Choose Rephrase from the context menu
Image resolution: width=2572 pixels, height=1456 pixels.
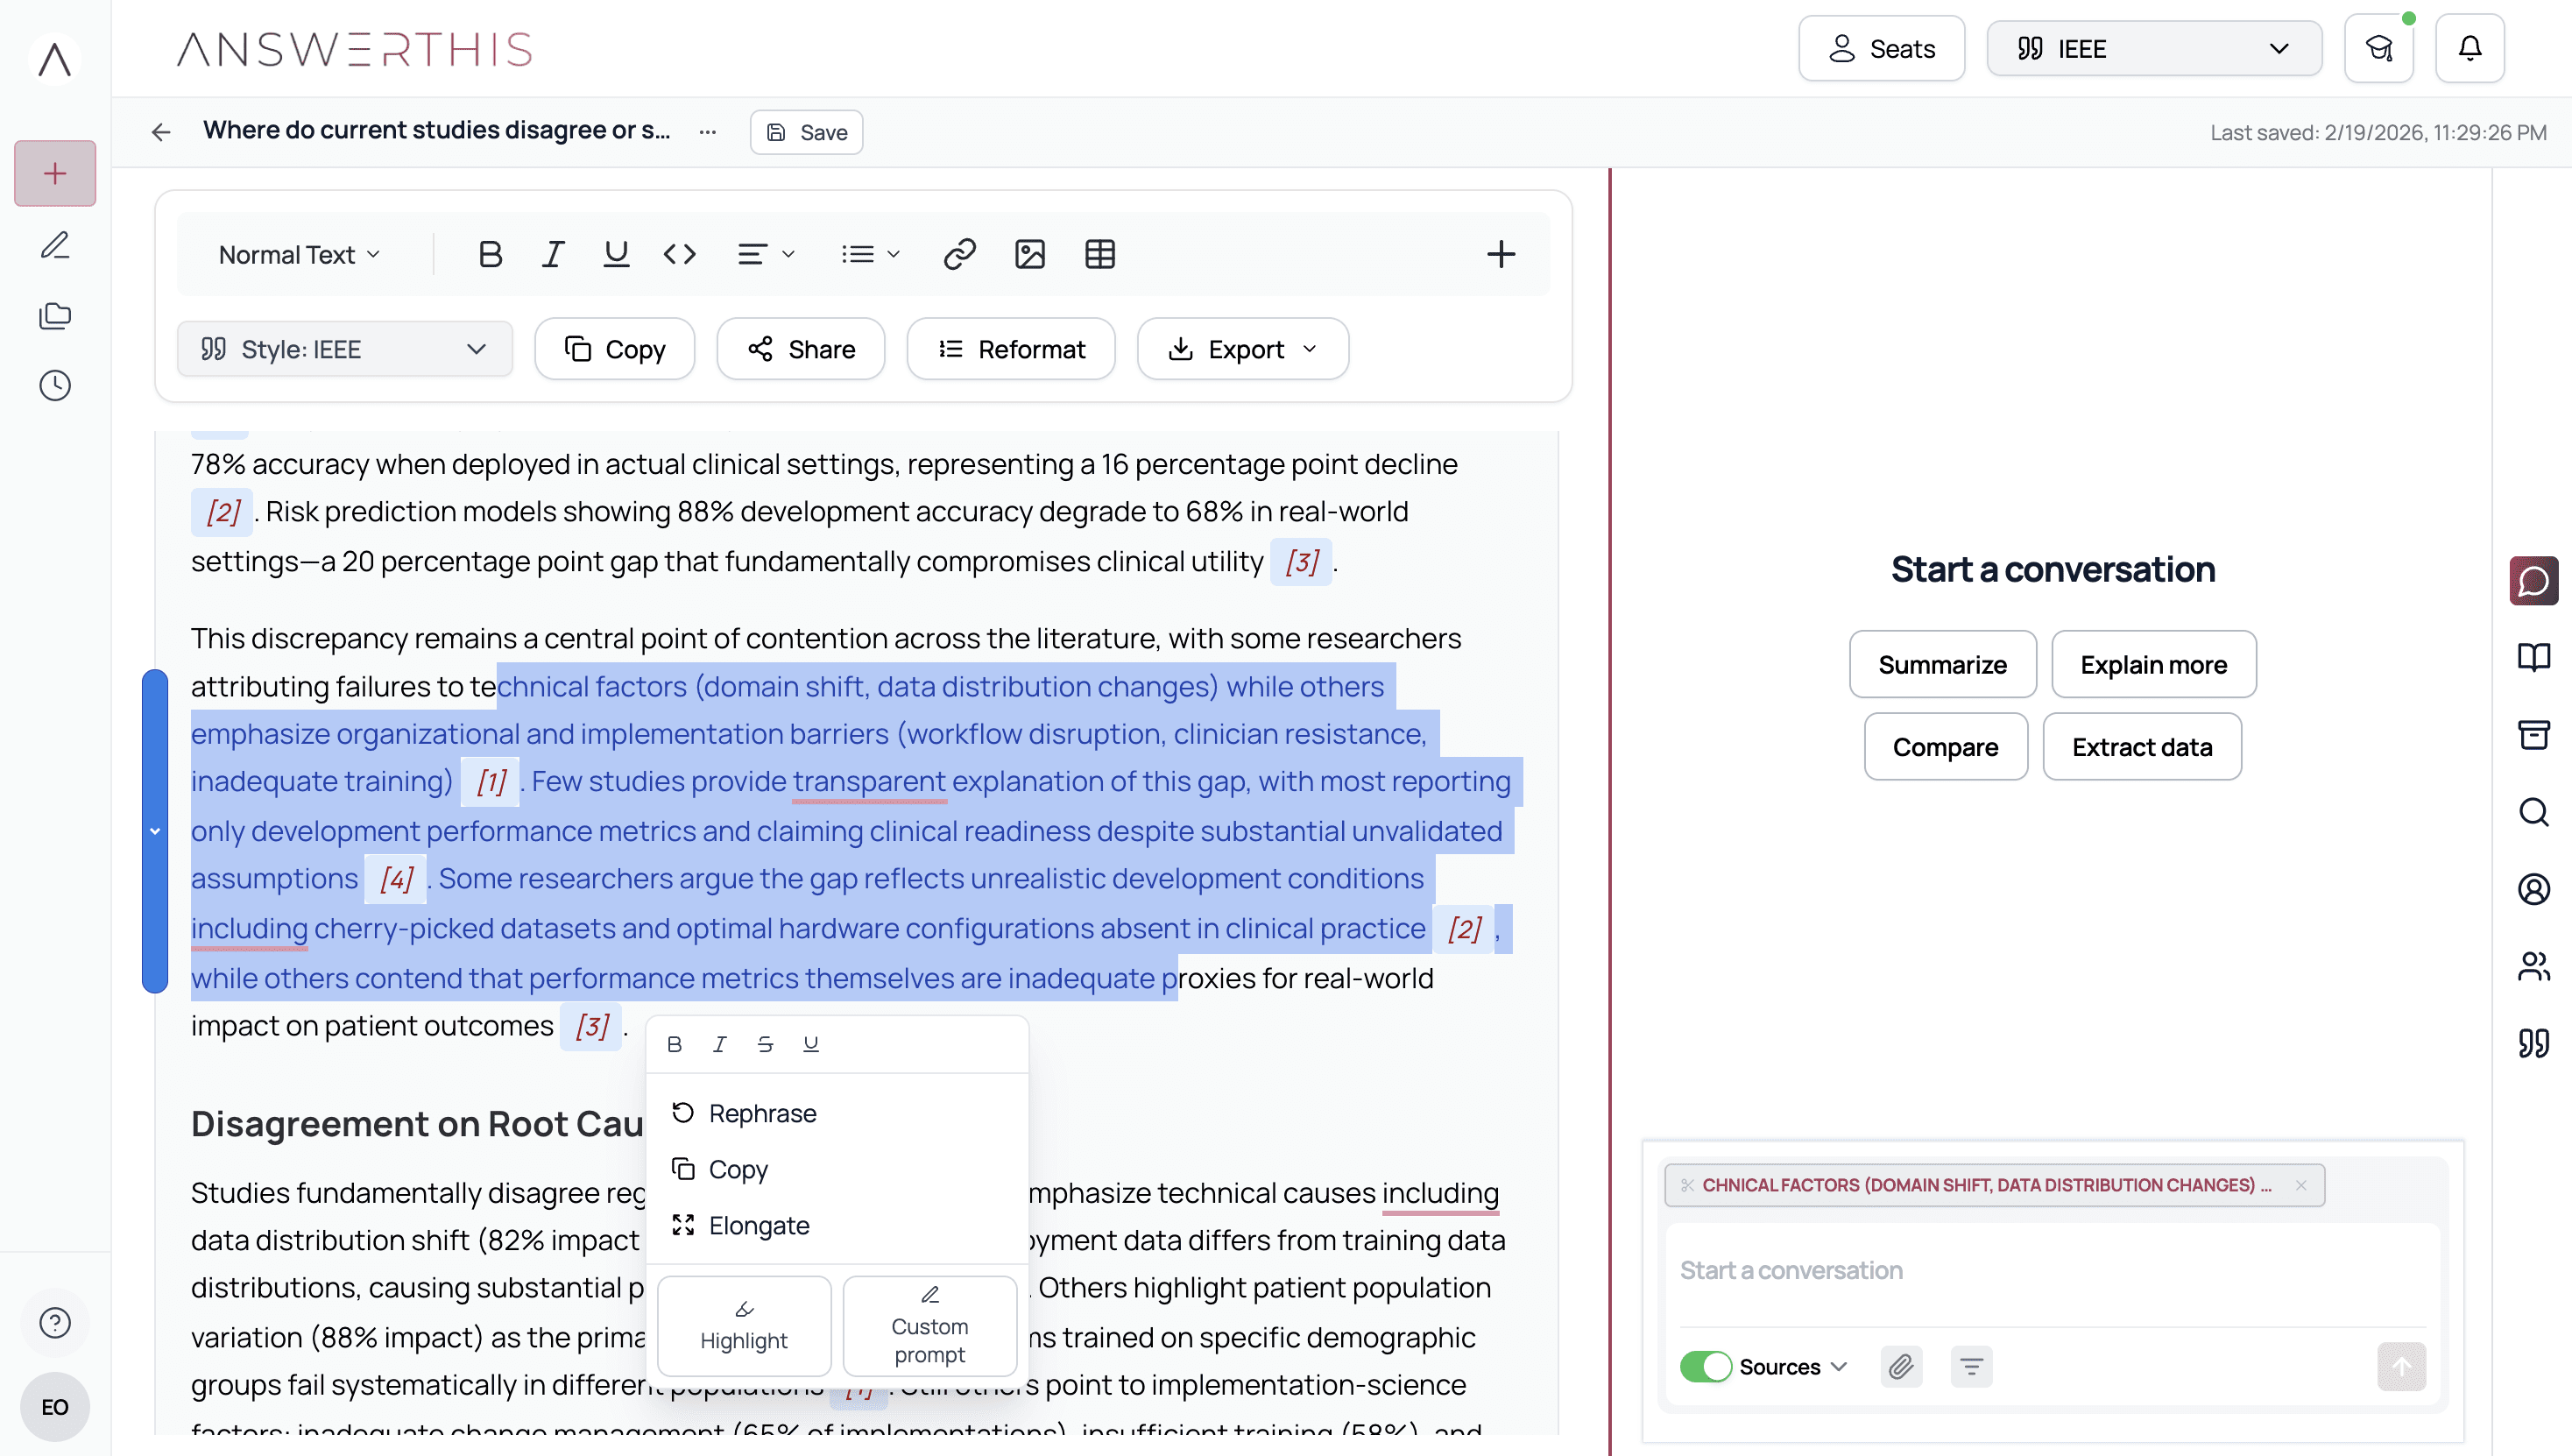click(x=762, y=1113)
